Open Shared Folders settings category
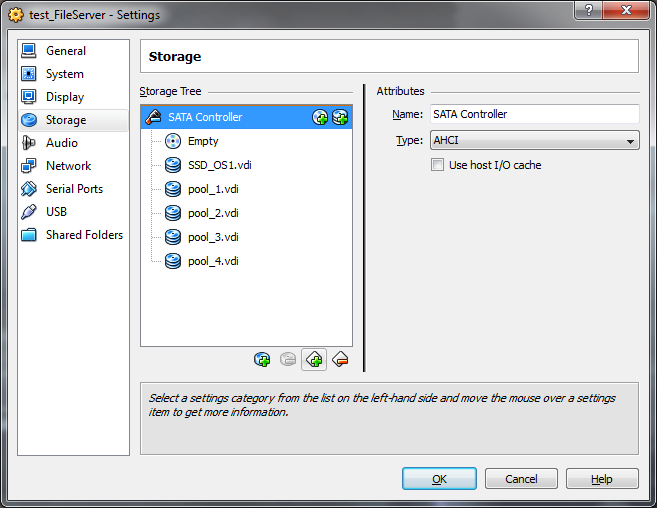The width and height of the screenshot is (657, 508). (84, 235)
